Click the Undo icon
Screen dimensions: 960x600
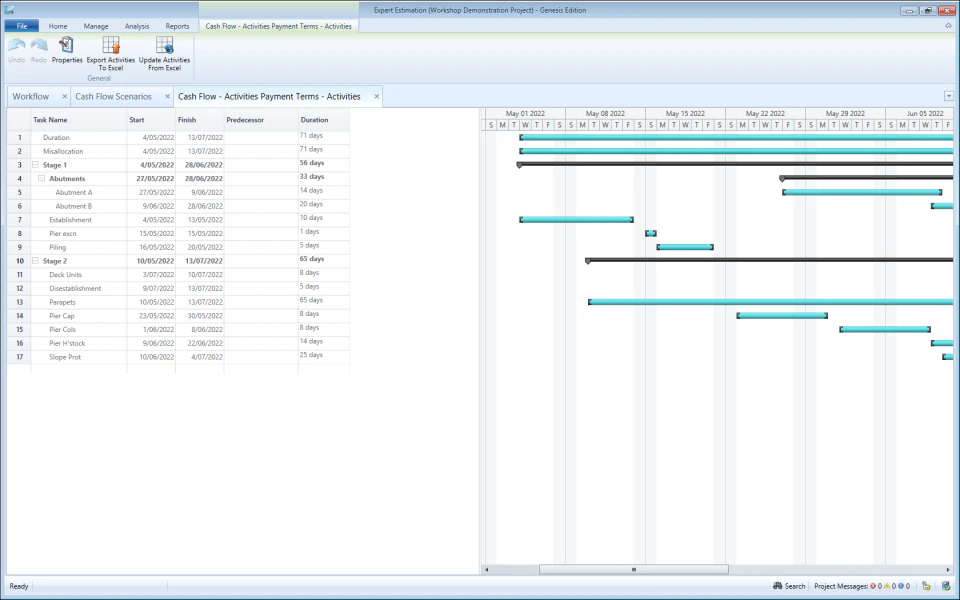tap(17, 45)
